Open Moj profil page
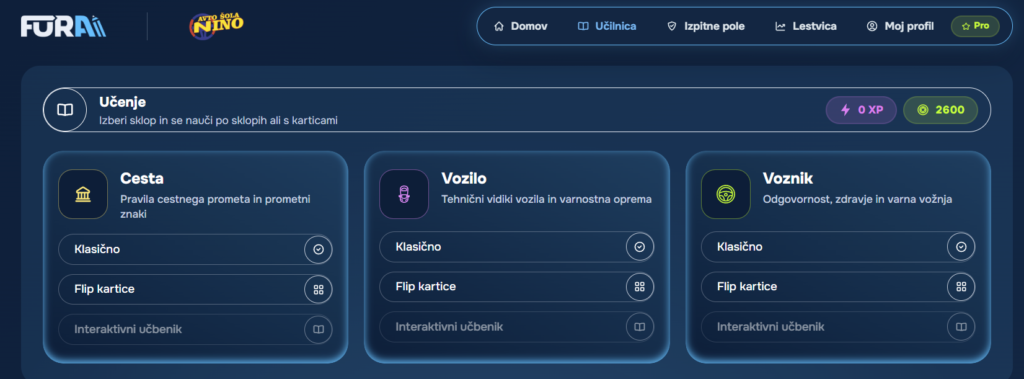 (901, 26)
